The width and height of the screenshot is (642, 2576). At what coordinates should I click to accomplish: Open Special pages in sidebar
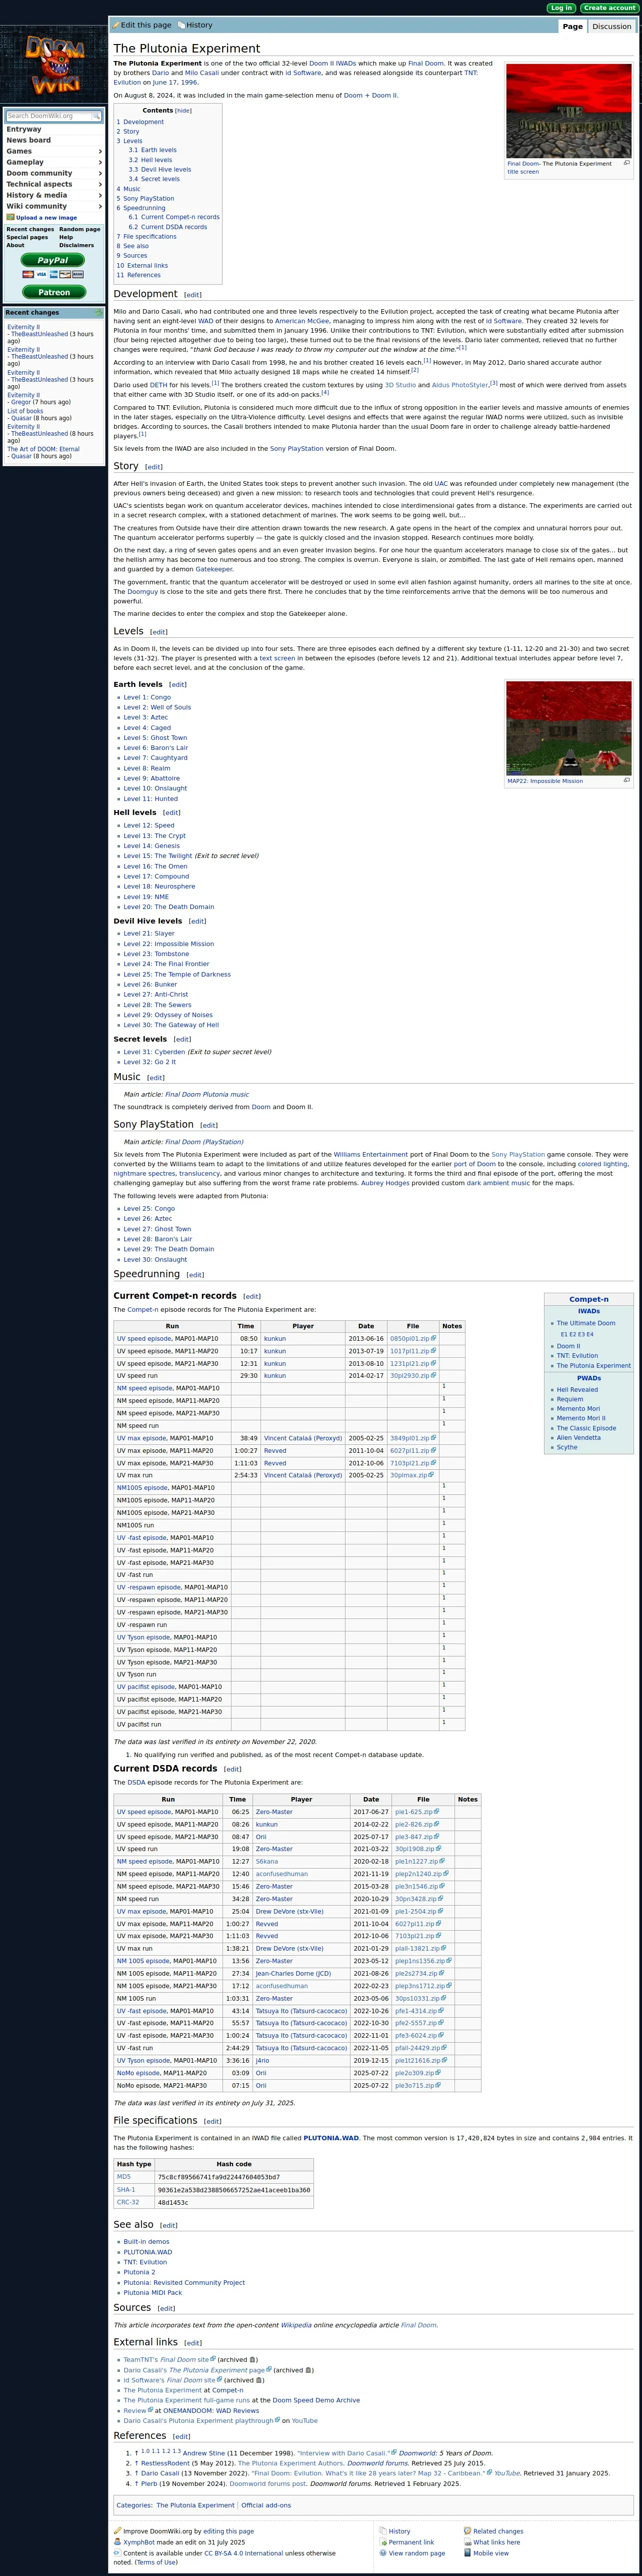(x=27, y=237)
